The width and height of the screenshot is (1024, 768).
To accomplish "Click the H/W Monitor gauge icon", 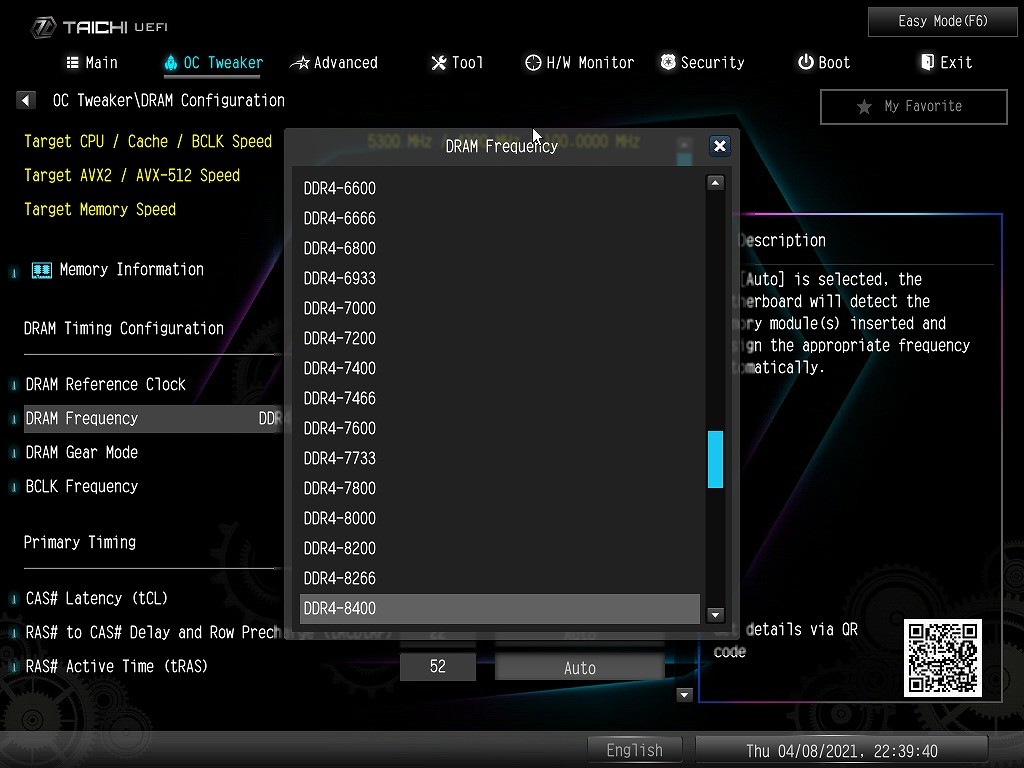I will [x=533, y=62].
